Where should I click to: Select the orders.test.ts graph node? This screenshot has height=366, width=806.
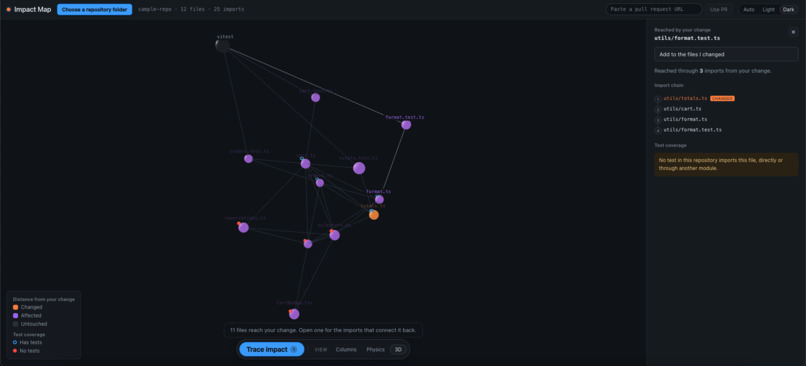(248, 159)
